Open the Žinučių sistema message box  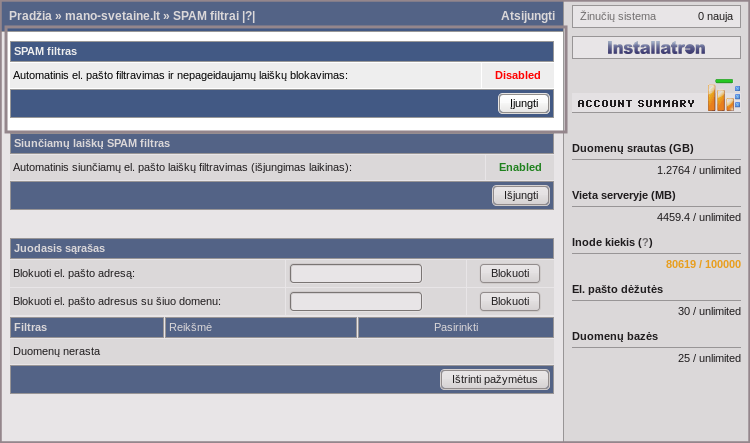click(656, 16)
